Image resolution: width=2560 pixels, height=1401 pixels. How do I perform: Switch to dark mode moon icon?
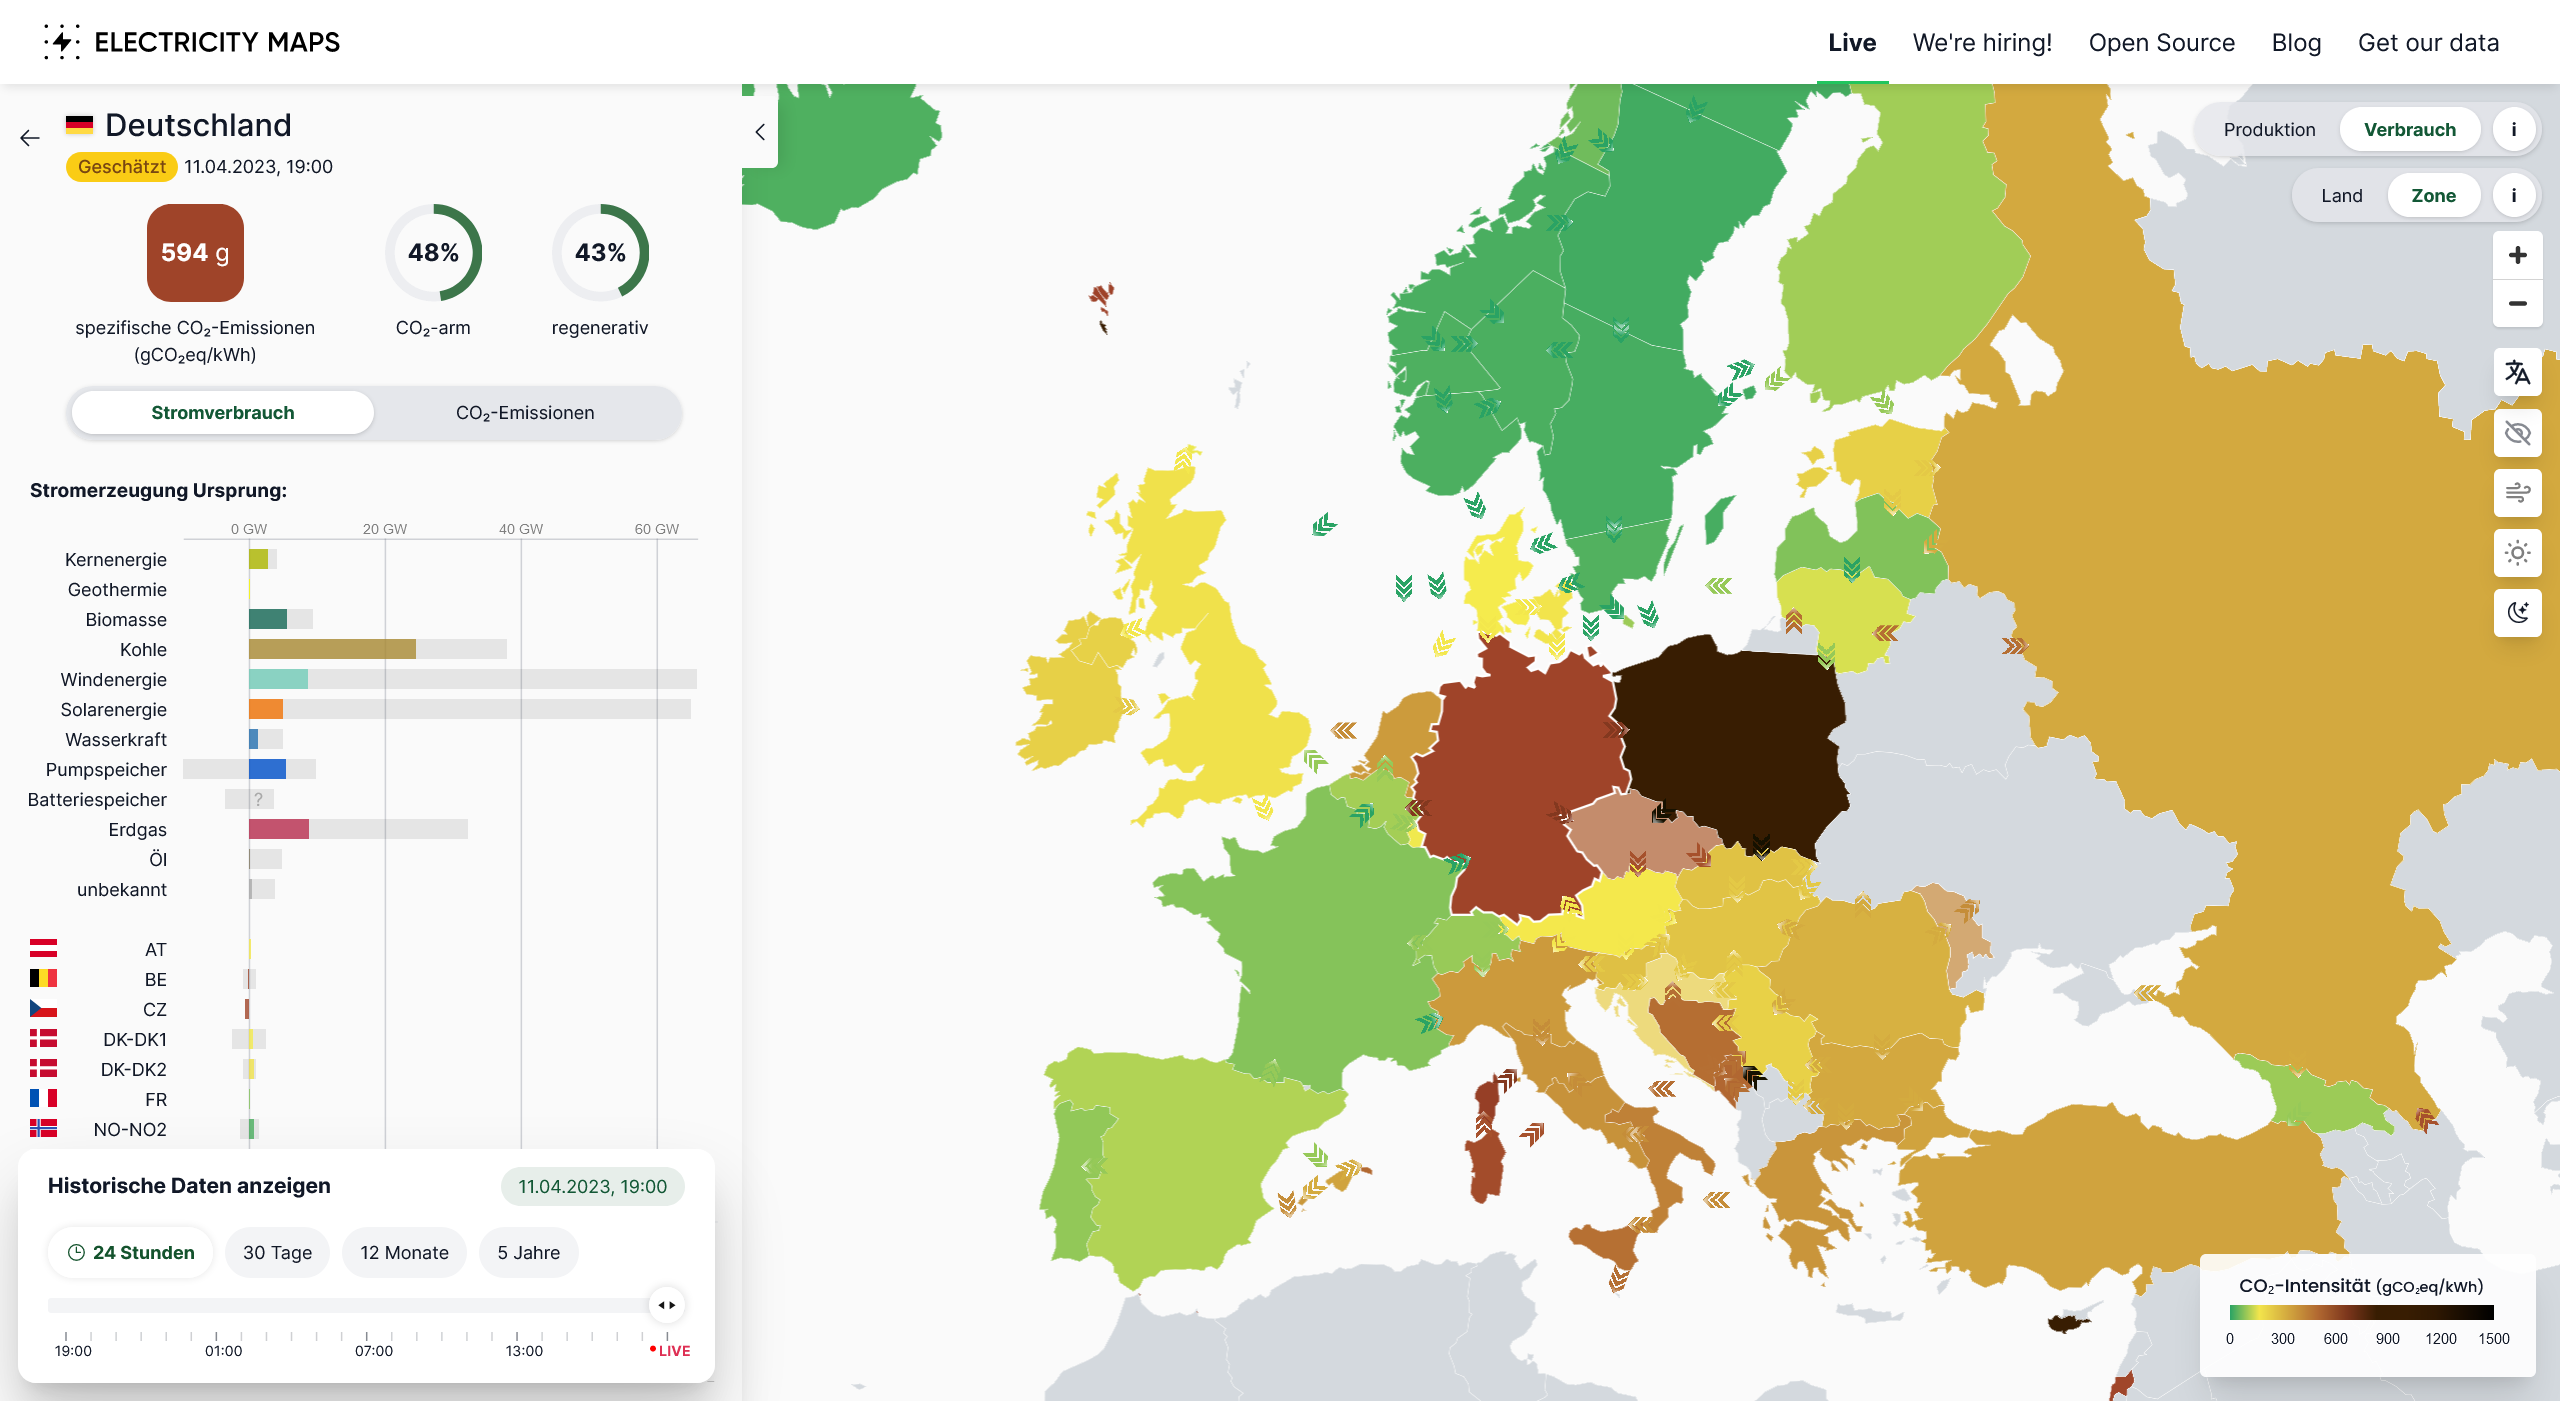coord(2517,612)
